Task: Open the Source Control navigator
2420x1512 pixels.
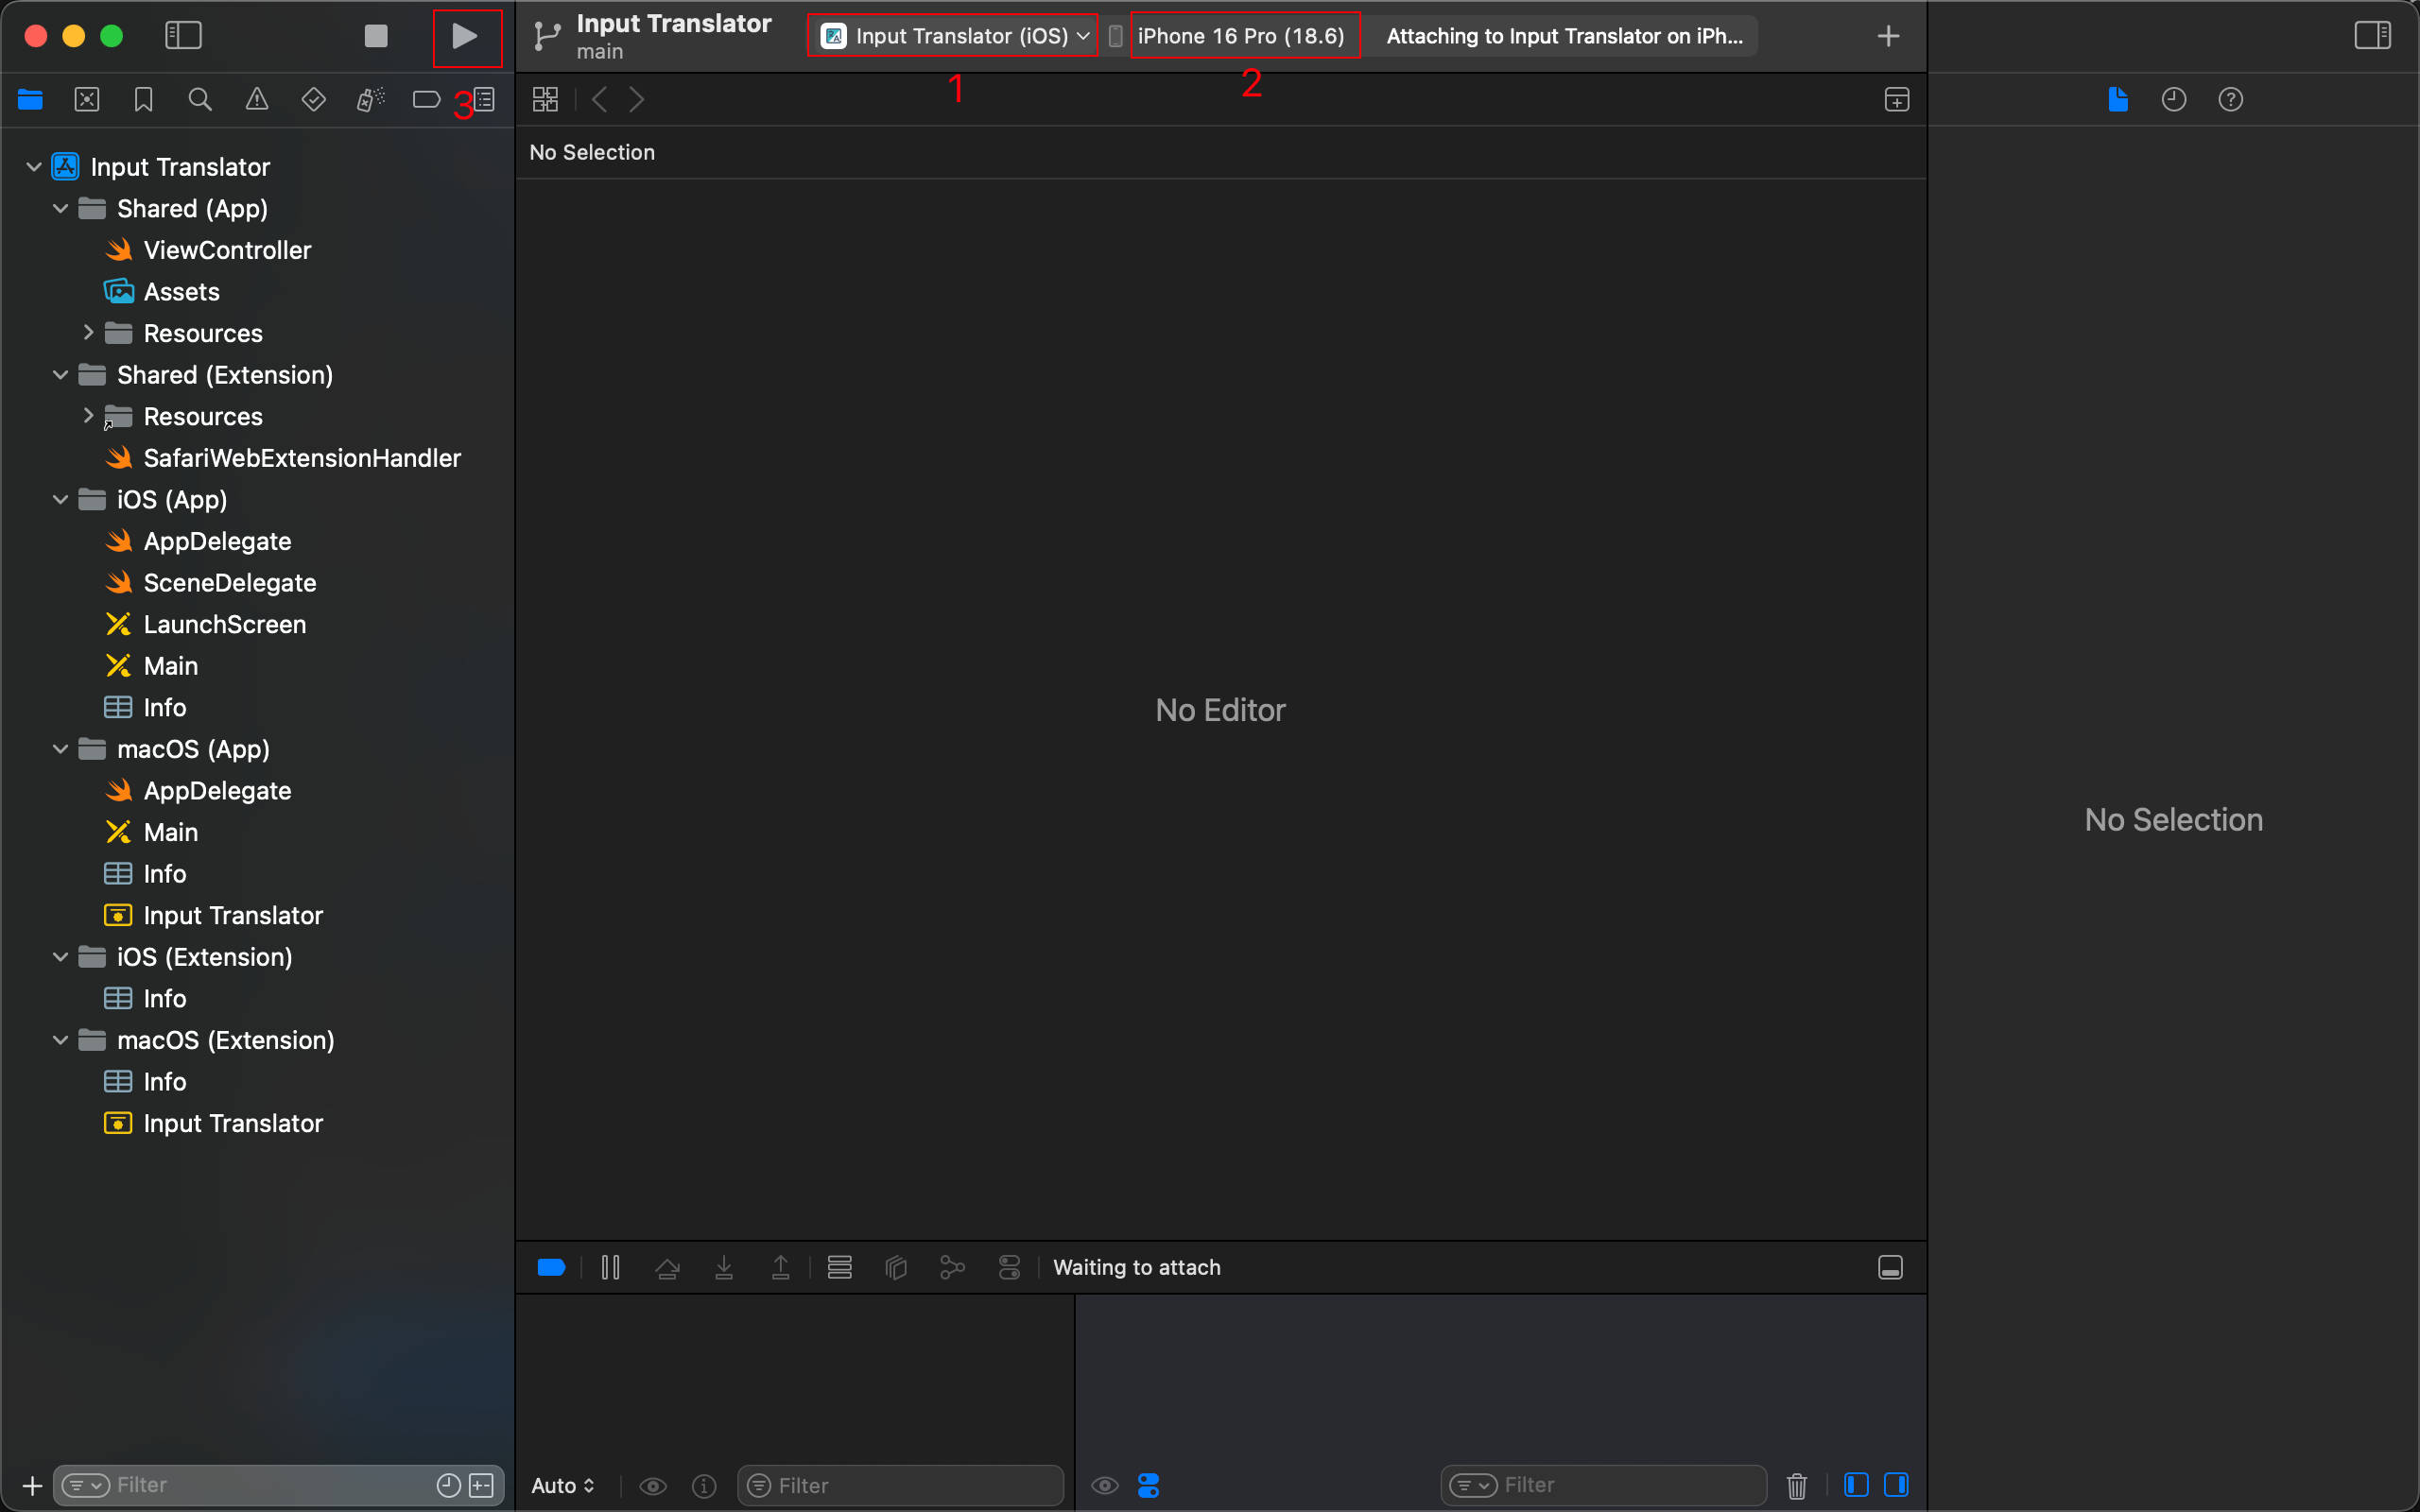Action: (x=87, y=99)
